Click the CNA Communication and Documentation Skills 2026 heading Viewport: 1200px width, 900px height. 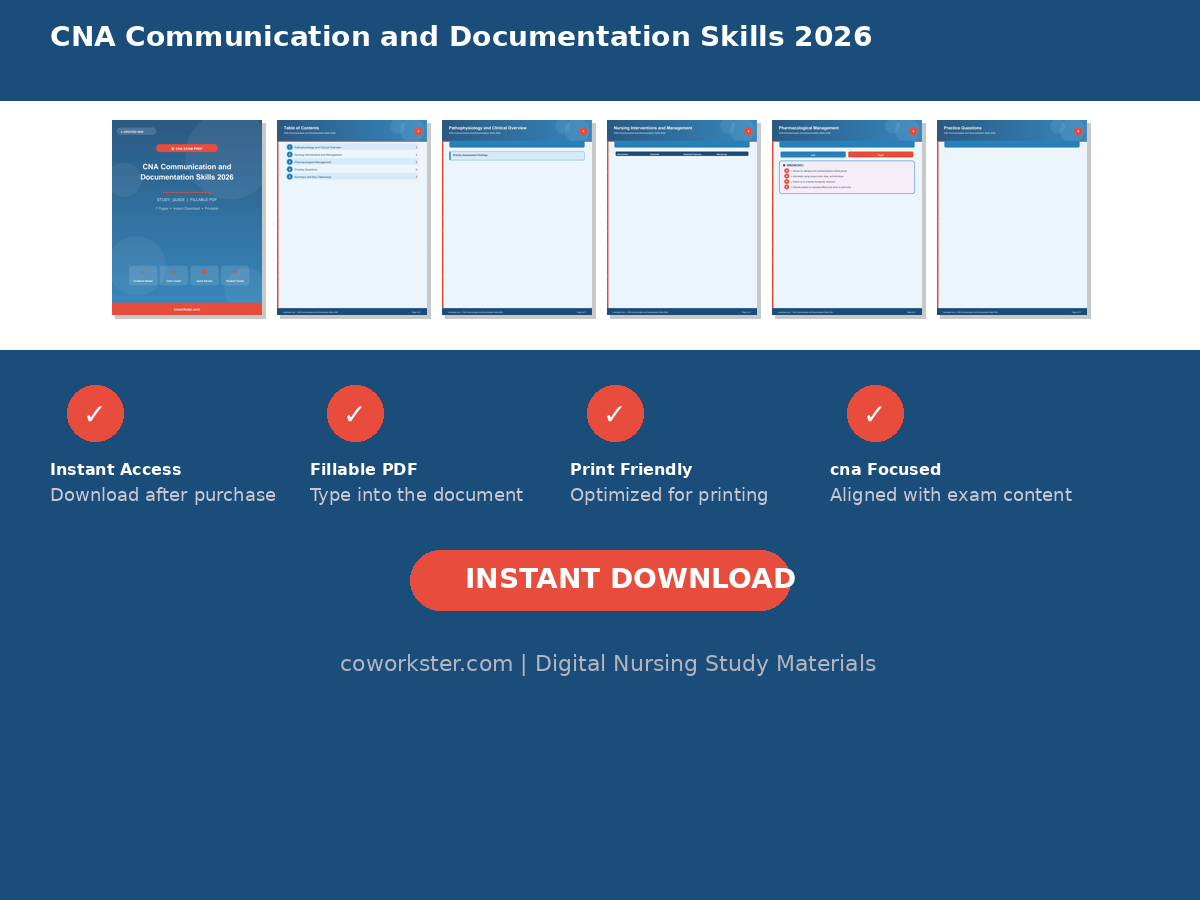461,38
